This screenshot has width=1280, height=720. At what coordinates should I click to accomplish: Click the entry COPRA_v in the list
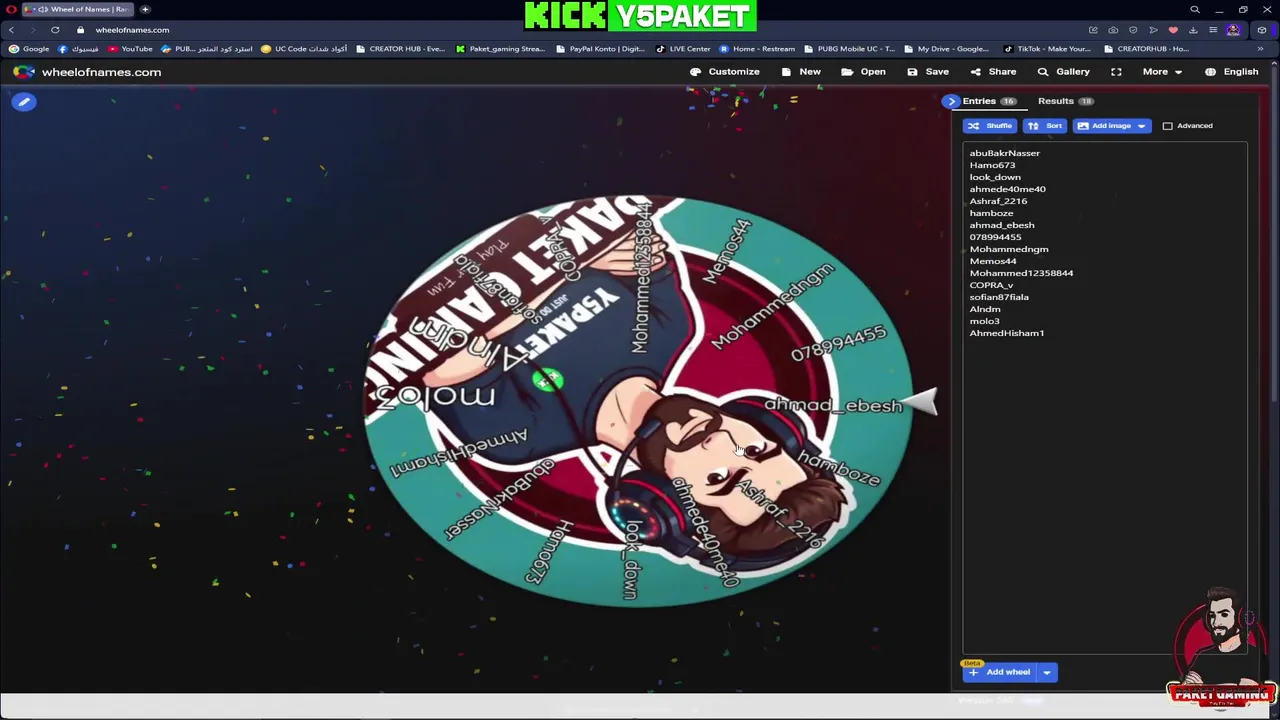pos(991,285)
